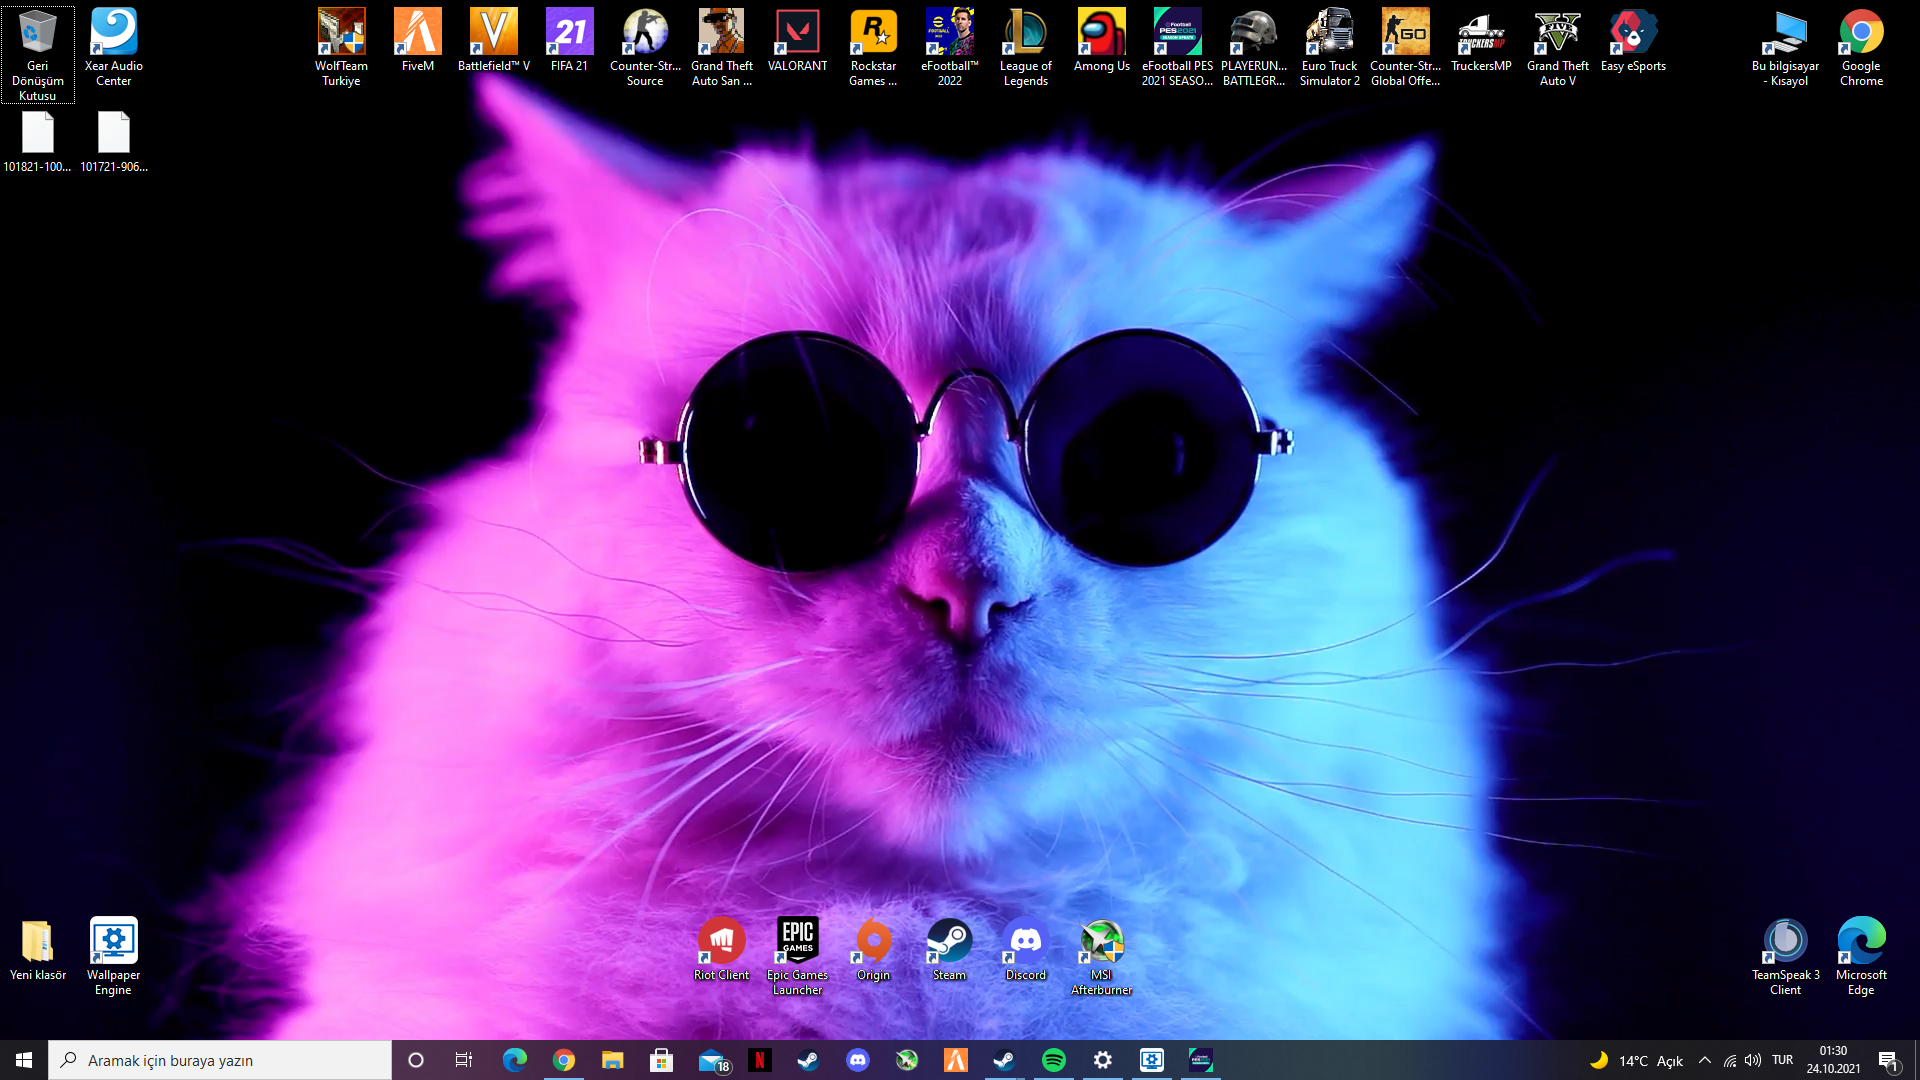Open Microsoft Edge from the taskbar
This screenshot has height=1080, width=1920.
514,1060
